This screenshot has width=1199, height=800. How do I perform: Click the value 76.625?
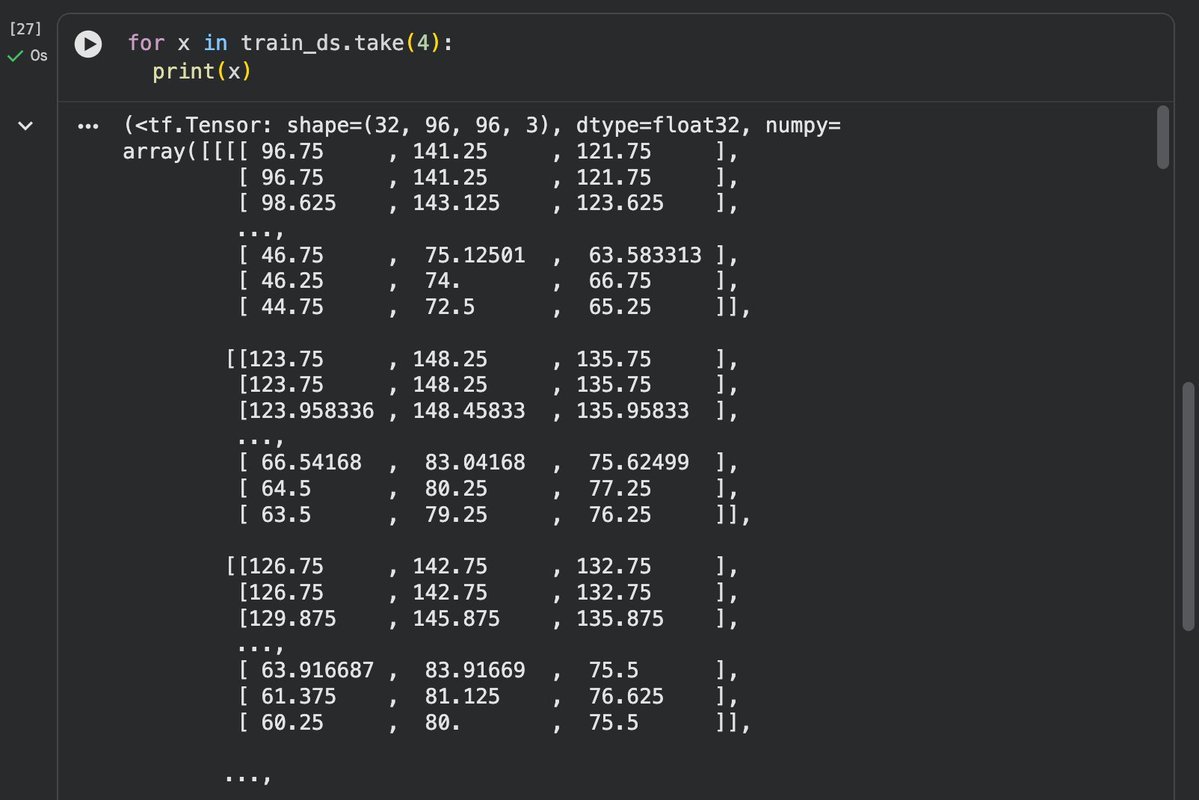coord(625,697)
